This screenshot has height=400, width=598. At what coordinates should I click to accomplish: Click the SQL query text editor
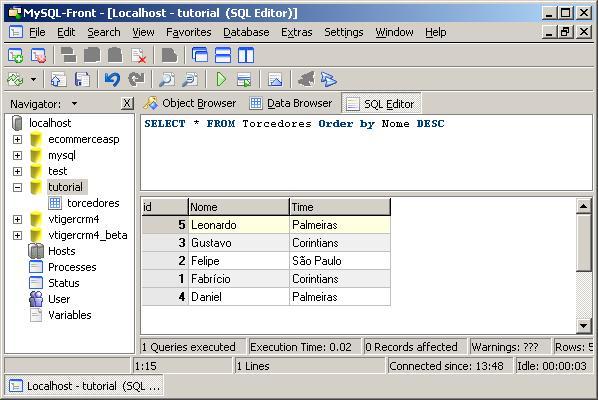[x=366, y=153]
